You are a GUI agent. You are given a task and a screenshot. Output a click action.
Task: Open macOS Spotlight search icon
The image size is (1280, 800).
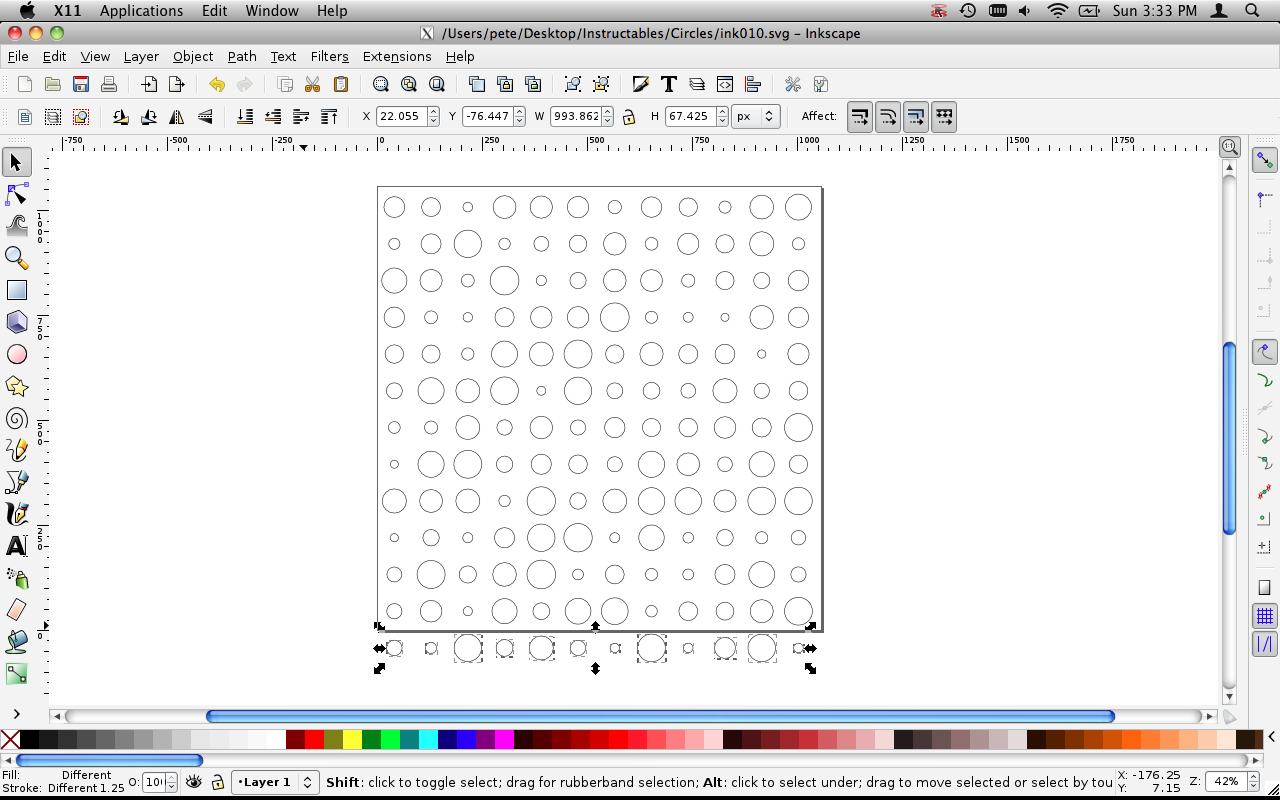(x=1253, y=11)
